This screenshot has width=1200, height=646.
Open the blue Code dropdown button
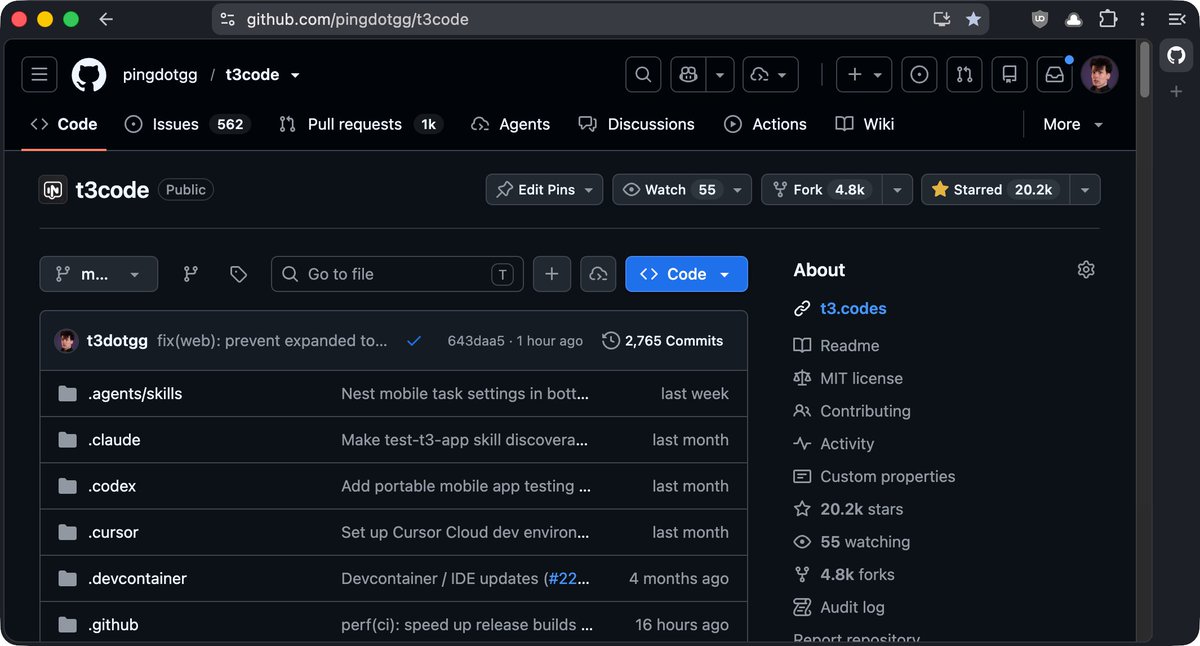(x=686, y=274)
